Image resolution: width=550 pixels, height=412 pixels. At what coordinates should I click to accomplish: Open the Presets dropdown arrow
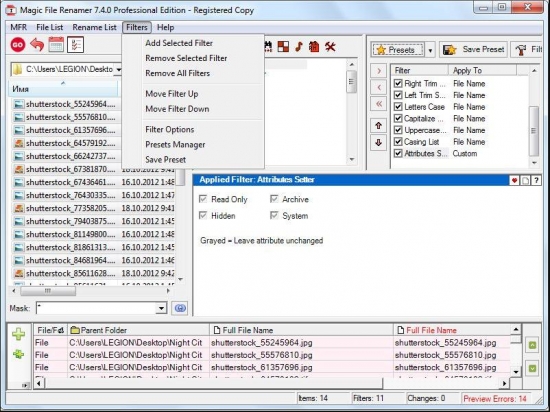point(430,50)
